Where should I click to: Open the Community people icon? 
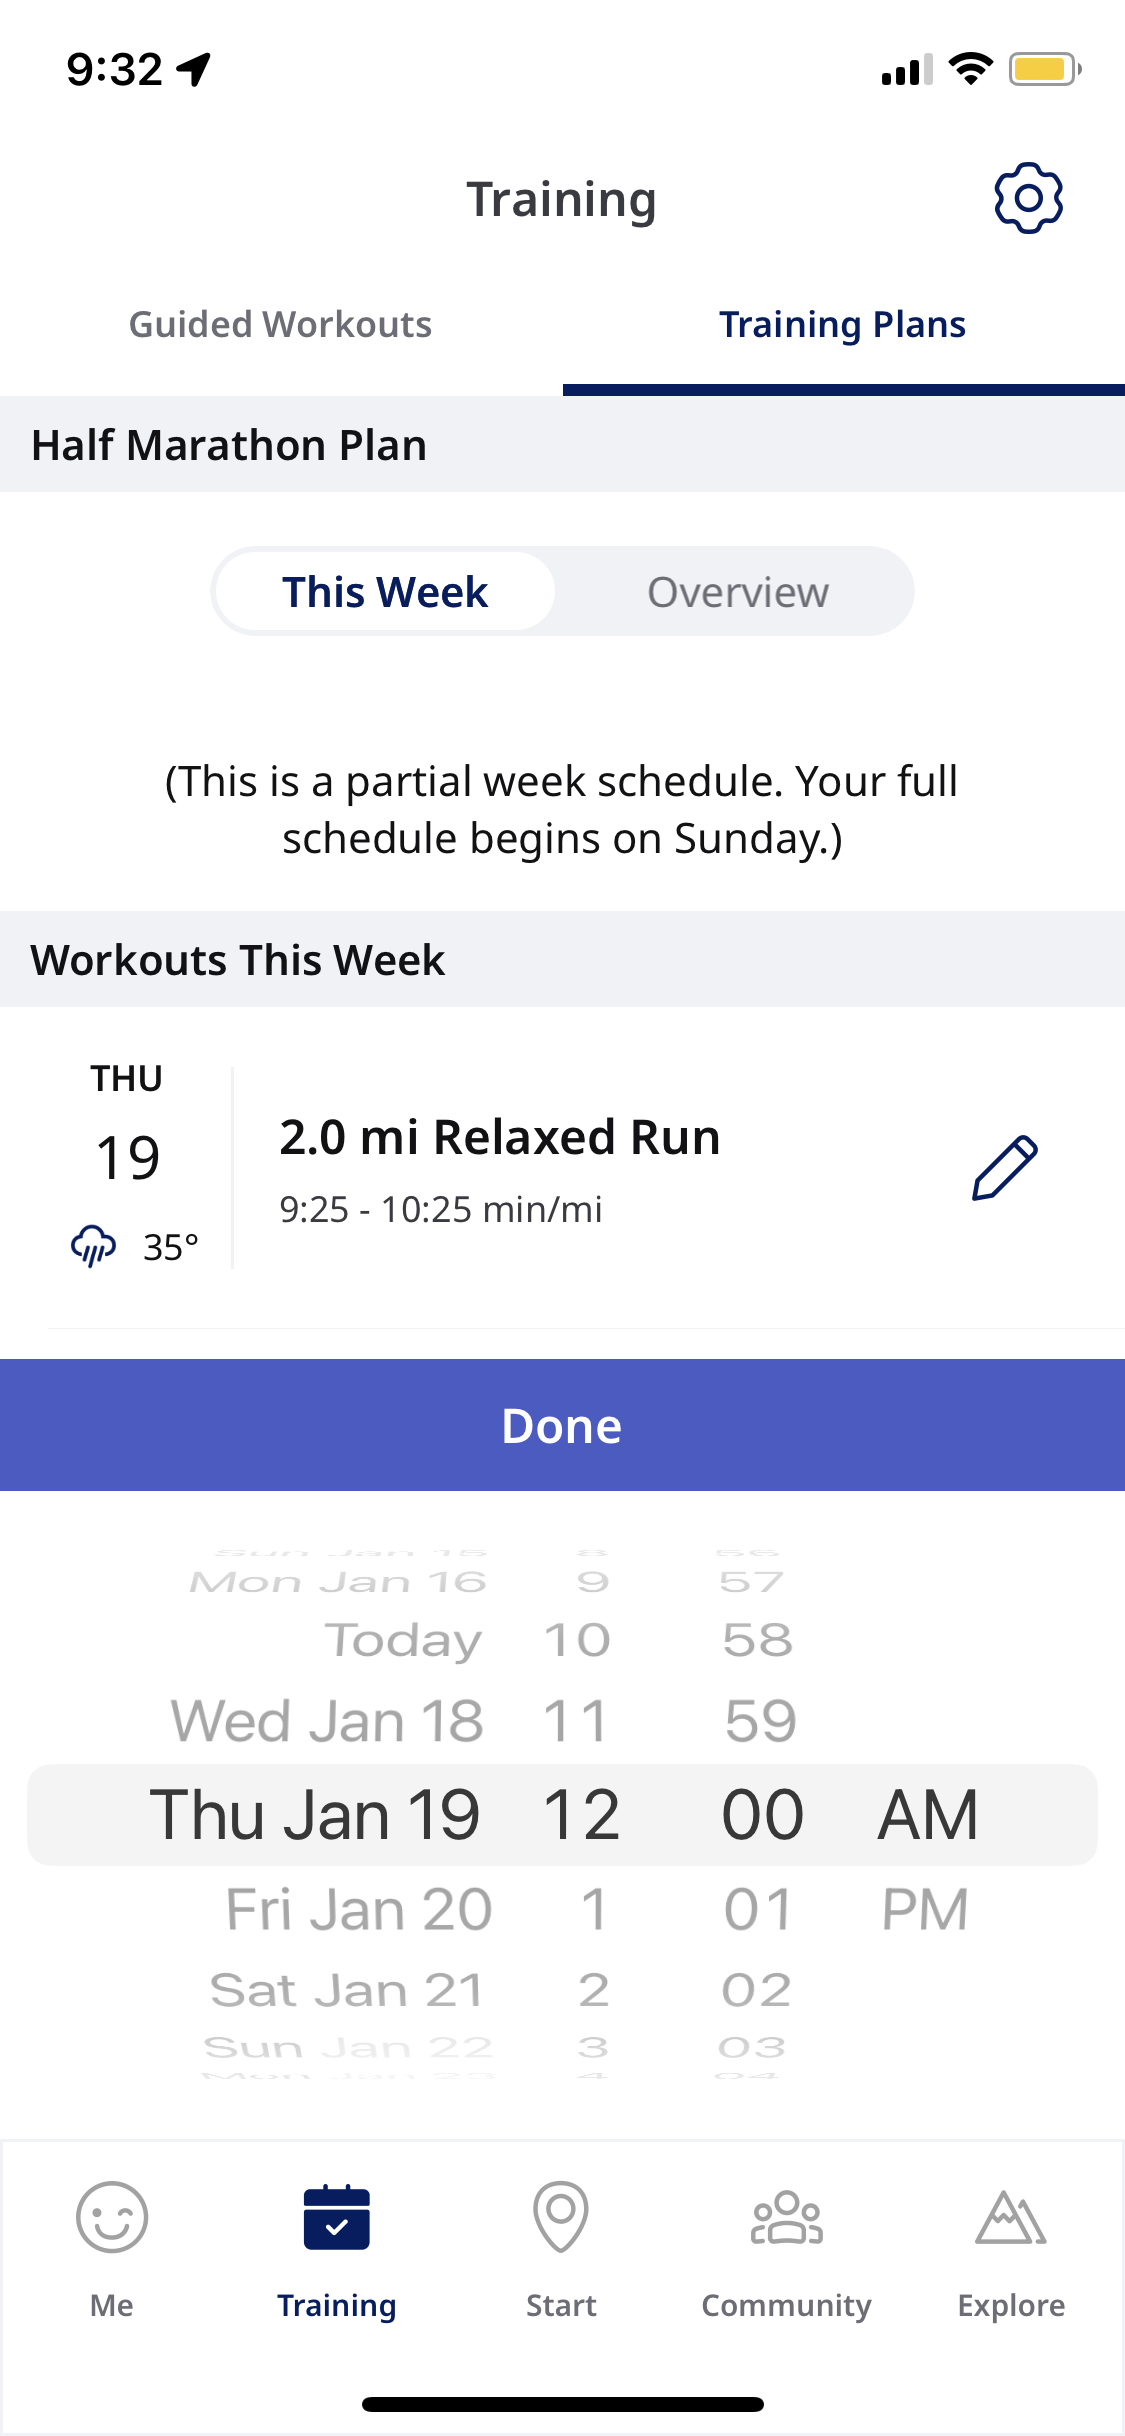(x=786, y=2217)
